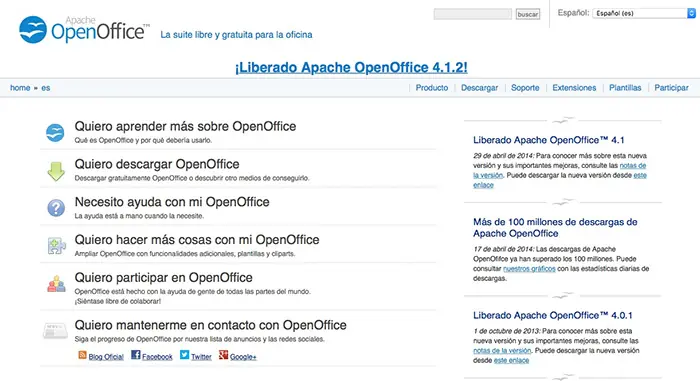The width and height of the screenshot is (700, 381).
Task: Click the 'Twitter' text link
Action: point(201,357)
